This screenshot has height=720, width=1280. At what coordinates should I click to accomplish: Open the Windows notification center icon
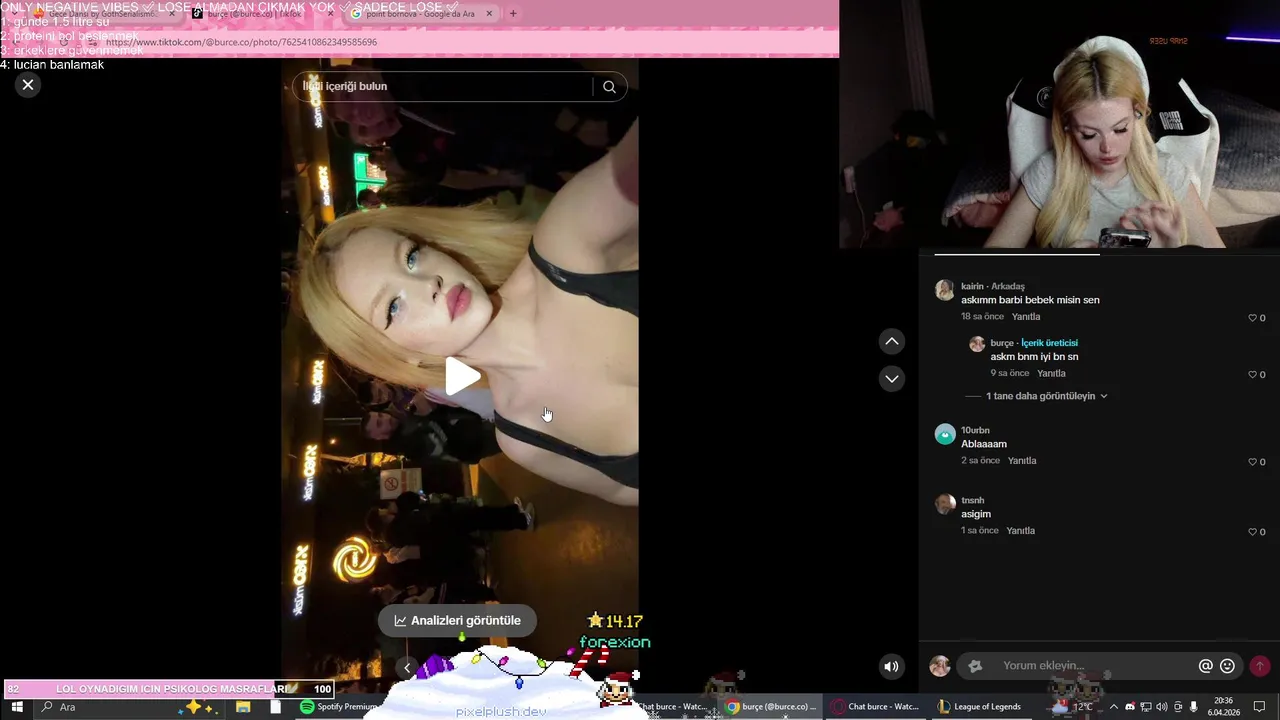(1260, 707)
